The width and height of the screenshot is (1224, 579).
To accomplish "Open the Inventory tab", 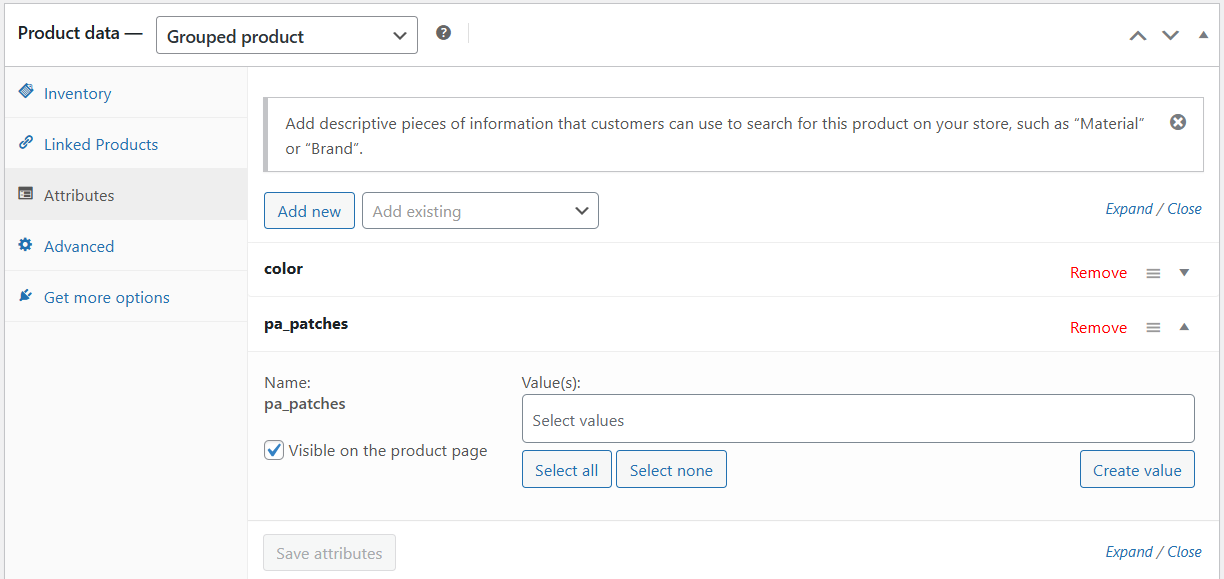I will coord(78,92).
